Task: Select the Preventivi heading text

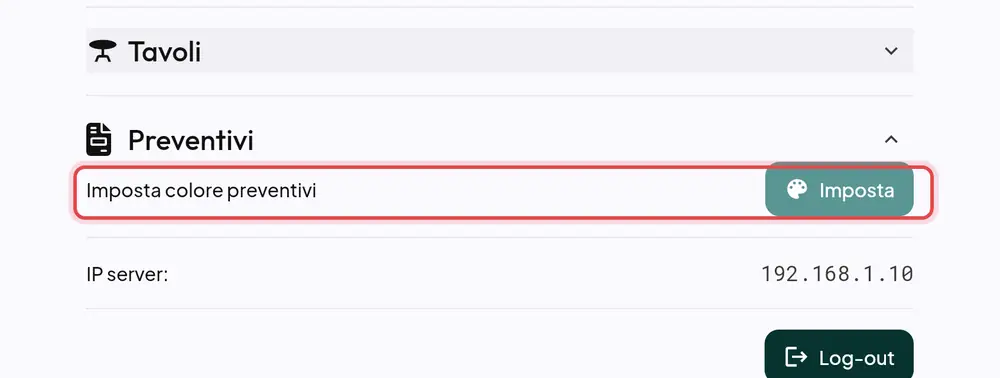Action: point(191,140)
